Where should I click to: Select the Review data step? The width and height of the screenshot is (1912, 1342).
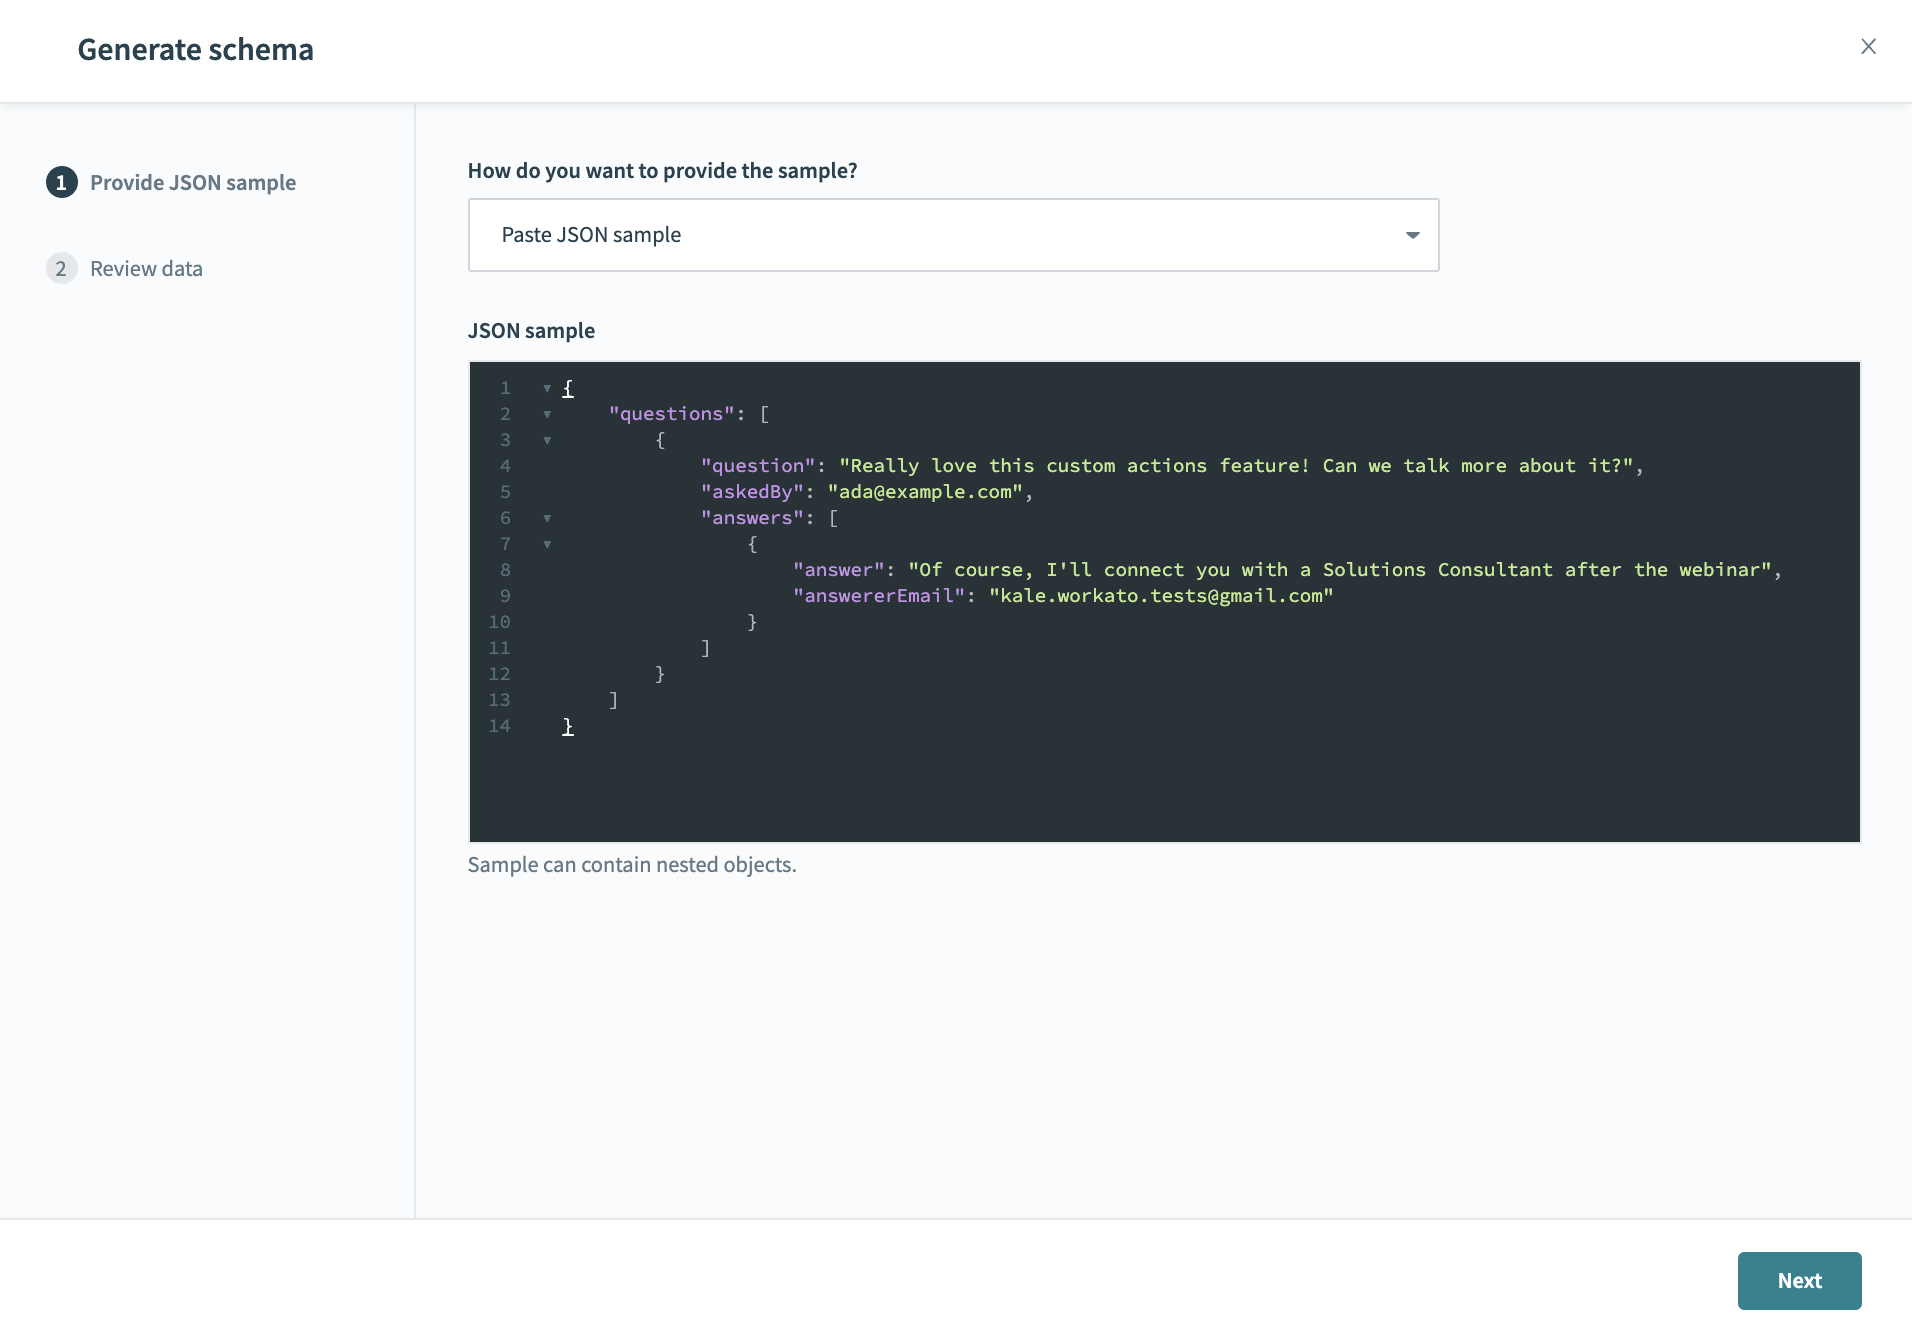coord(124,268)
